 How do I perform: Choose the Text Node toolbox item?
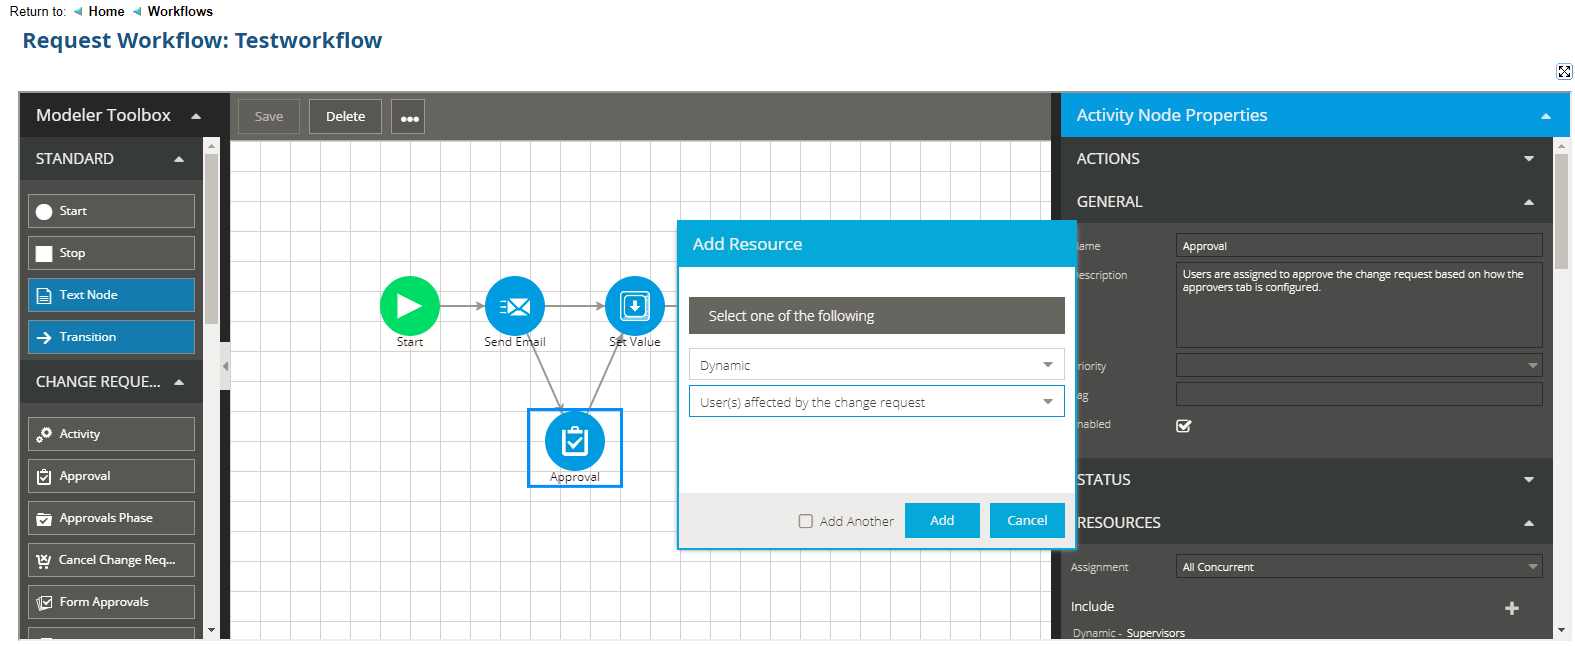111,295
